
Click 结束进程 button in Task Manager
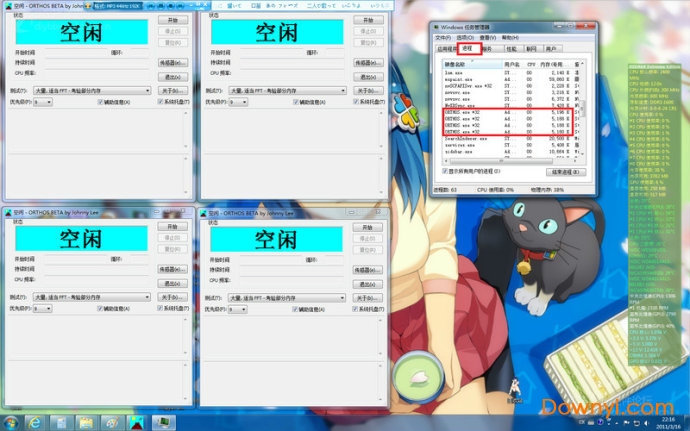click(566, 171)
